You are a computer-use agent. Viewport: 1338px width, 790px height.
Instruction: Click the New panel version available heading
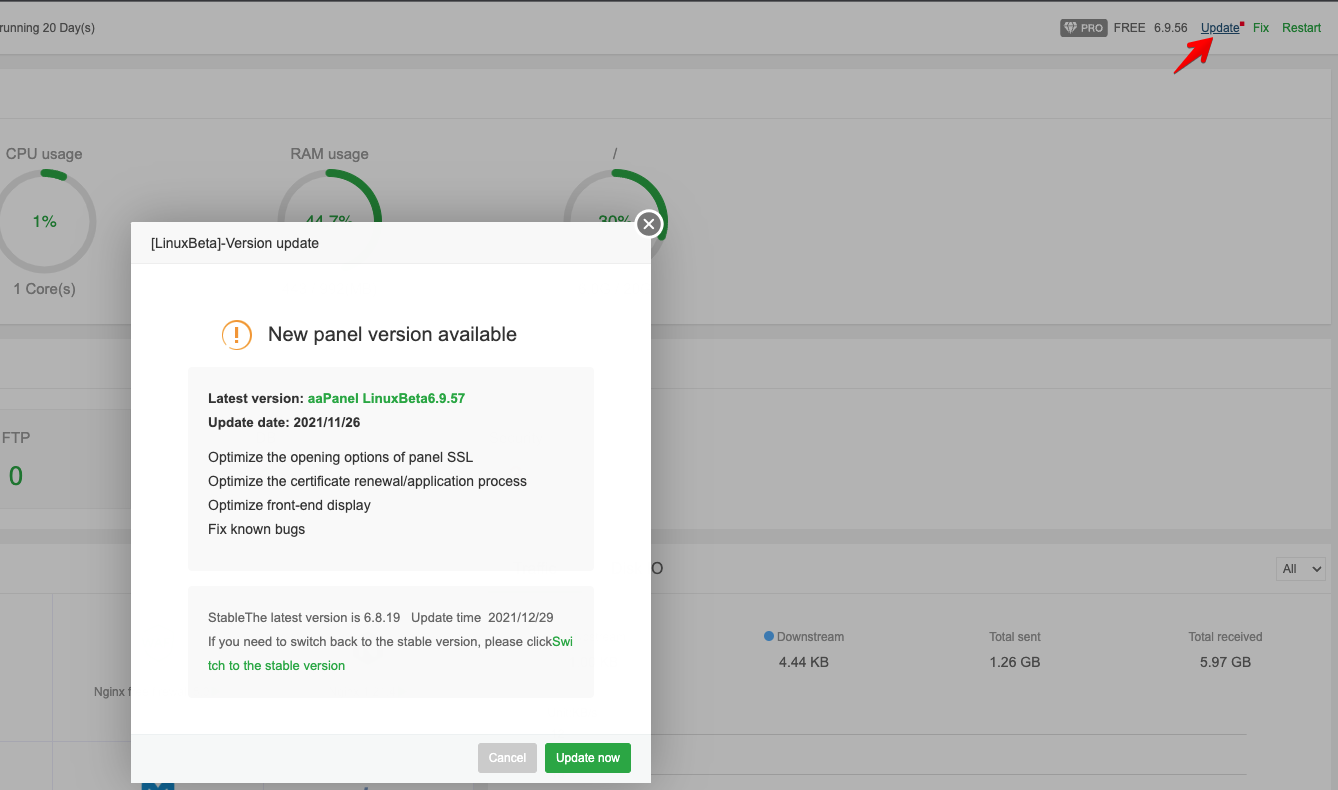click(x=392, y=335)
